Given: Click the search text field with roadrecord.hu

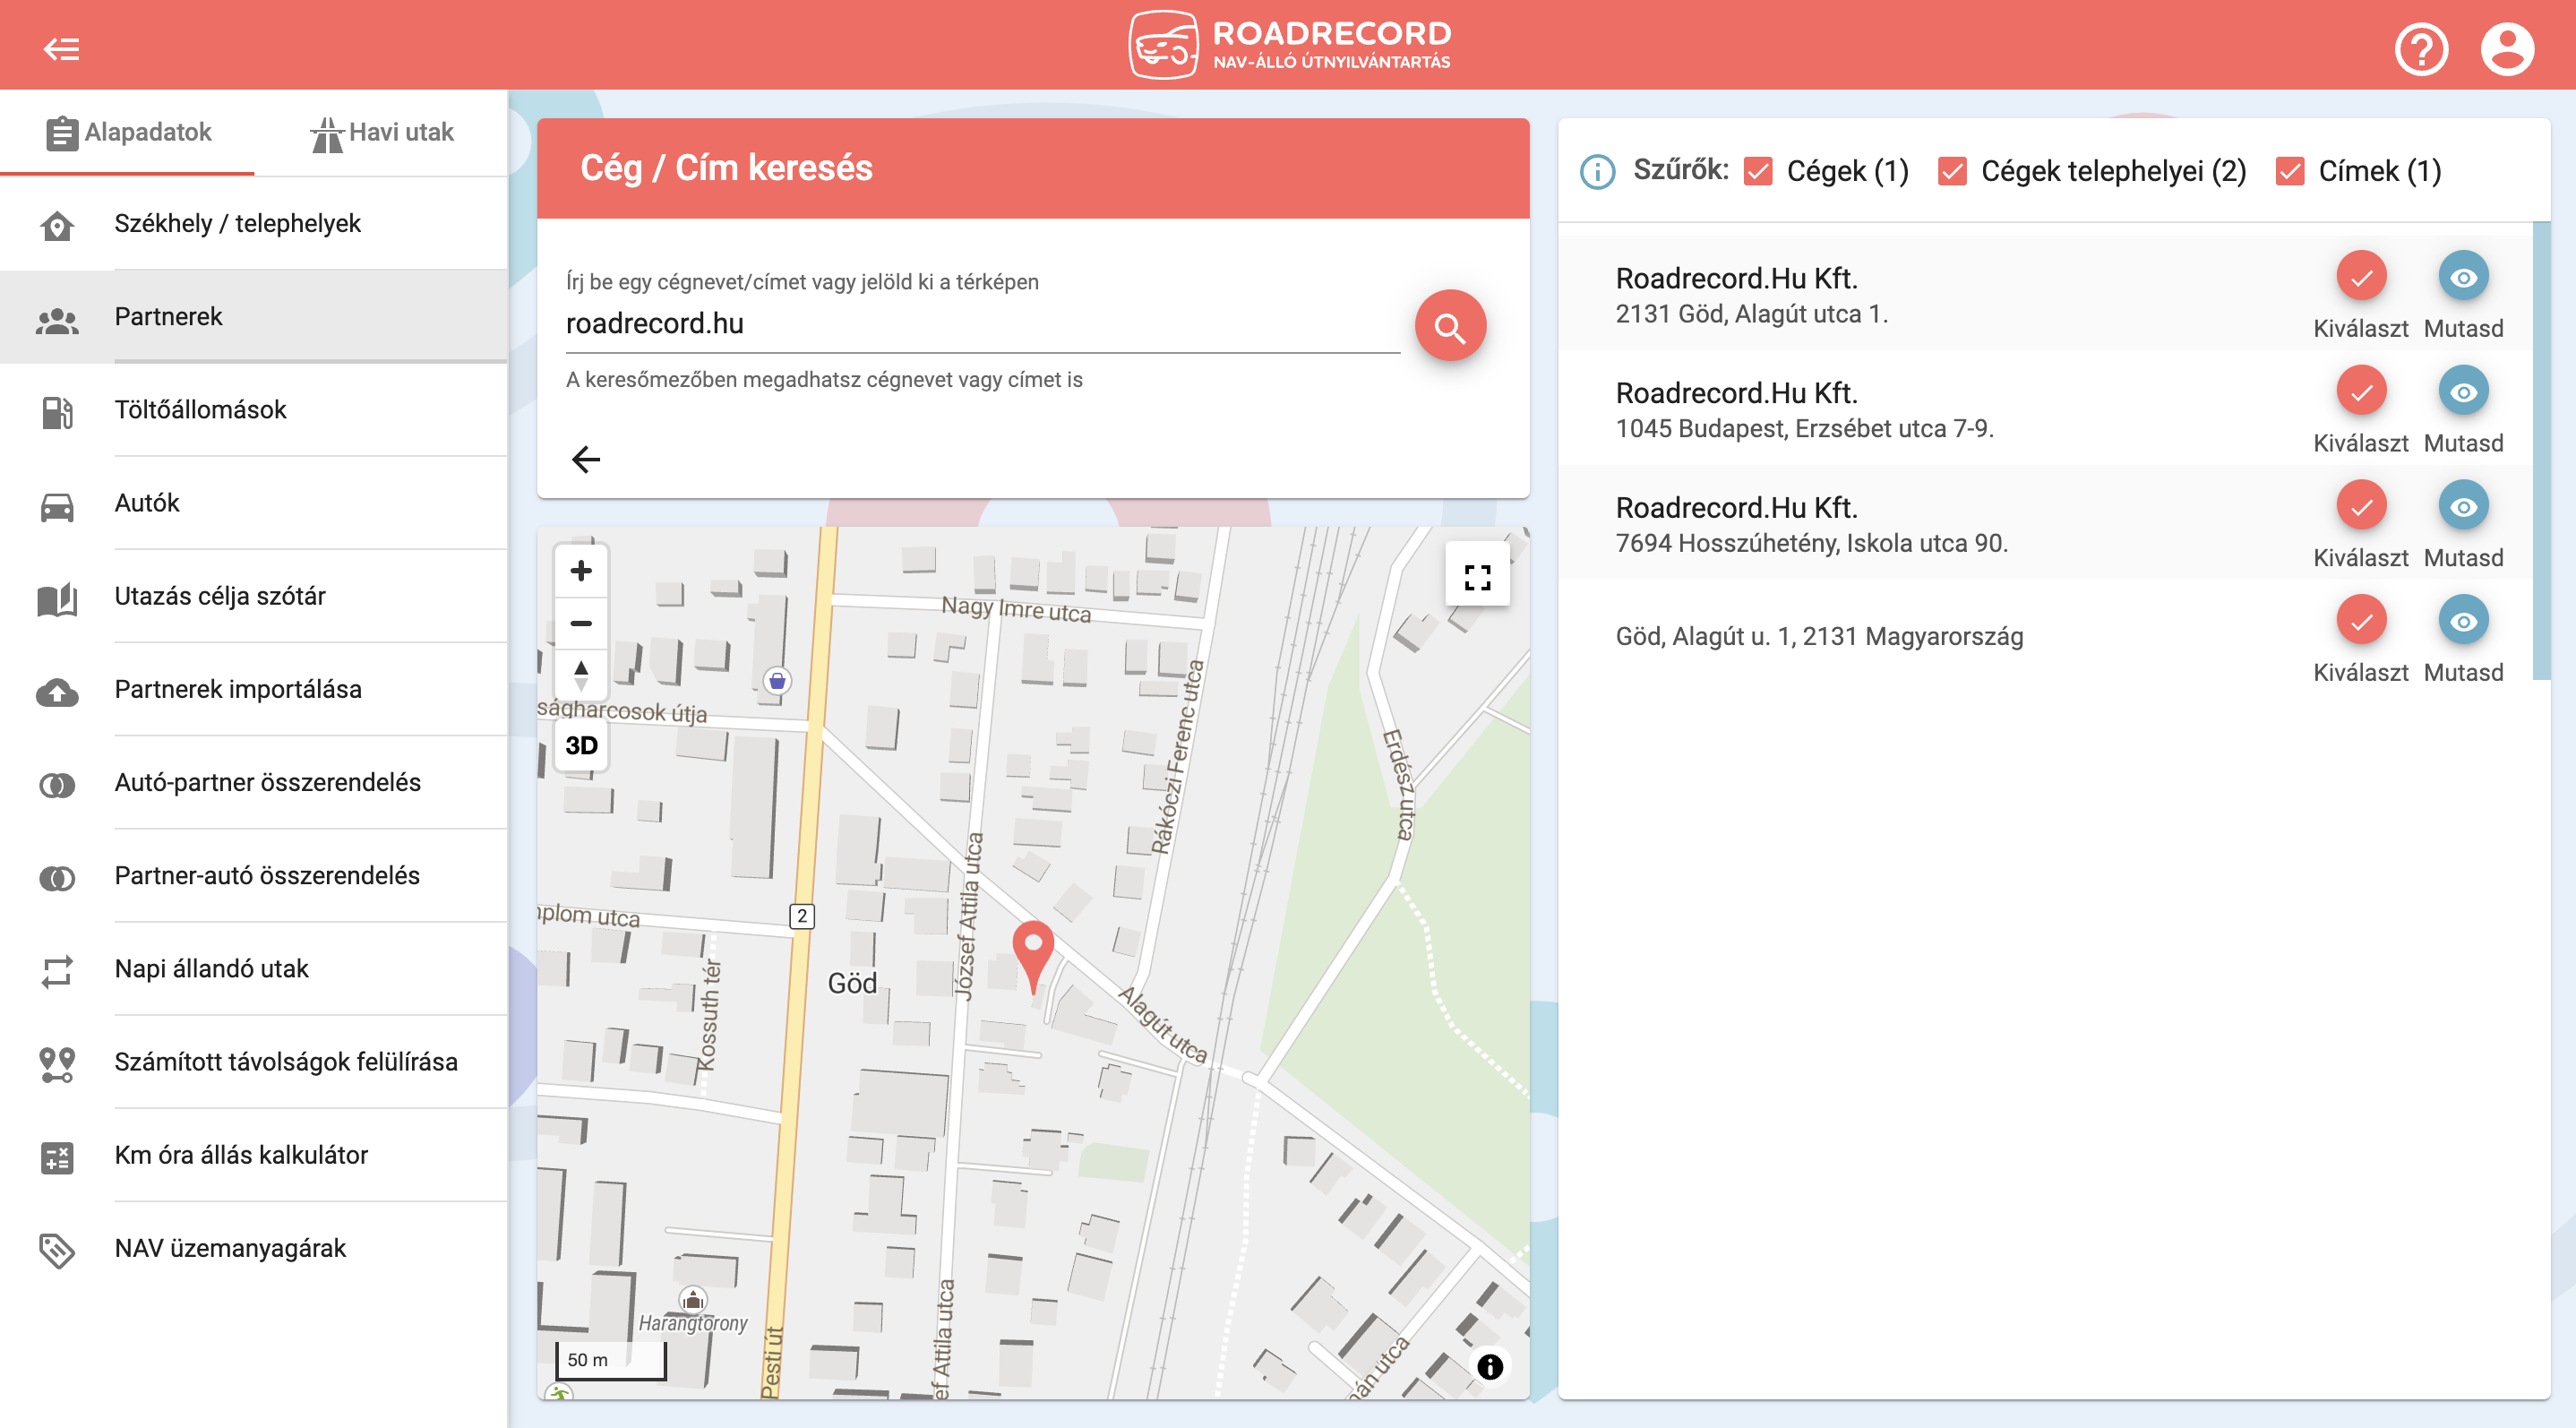Looking at the screenshot, I should pos(982,324).
